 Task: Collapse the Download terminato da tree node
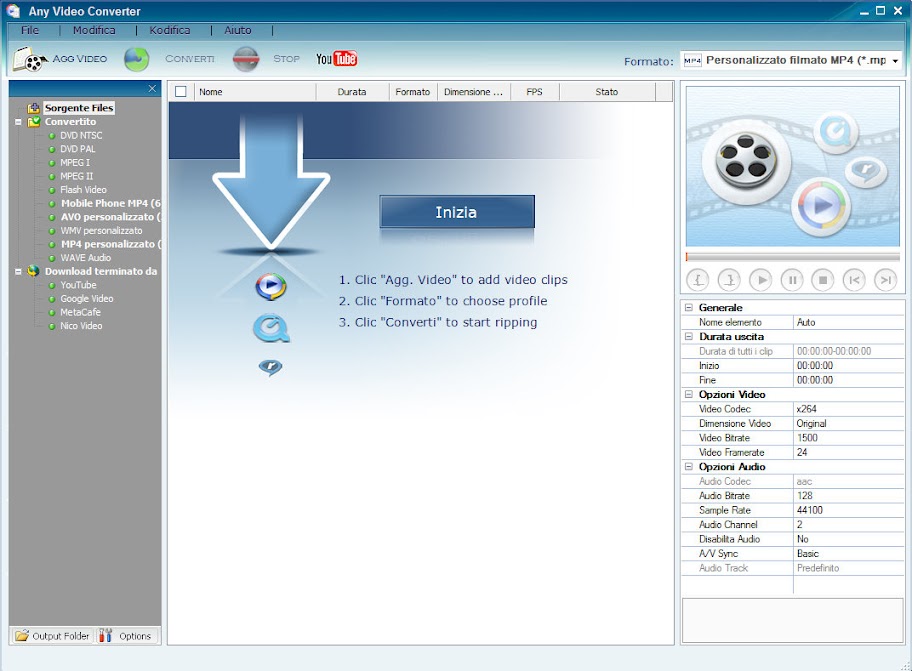click(x=18, y=272)
